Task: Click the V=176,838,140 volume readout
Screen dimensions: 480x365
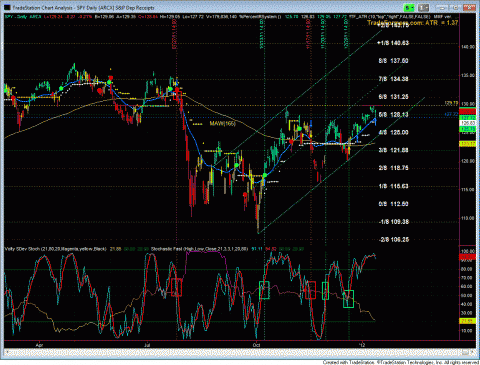Action: [221, 16]
